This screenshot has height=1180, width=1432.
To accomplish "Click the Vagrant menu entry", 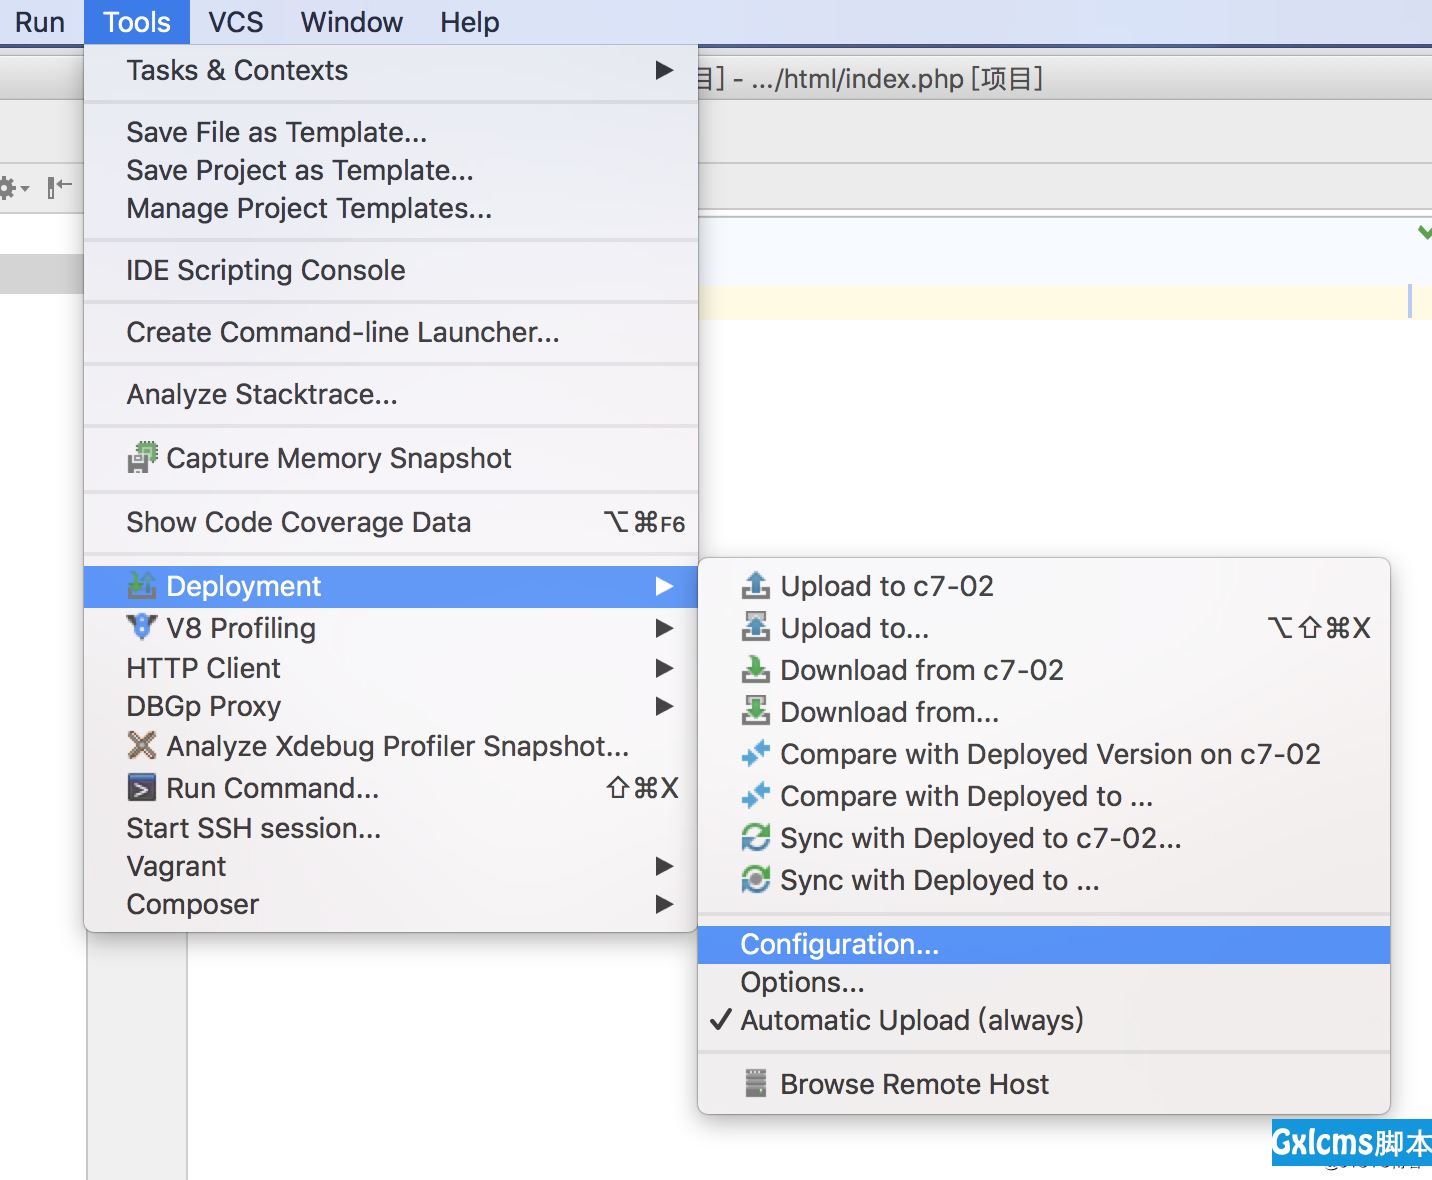I will [391, 866].
